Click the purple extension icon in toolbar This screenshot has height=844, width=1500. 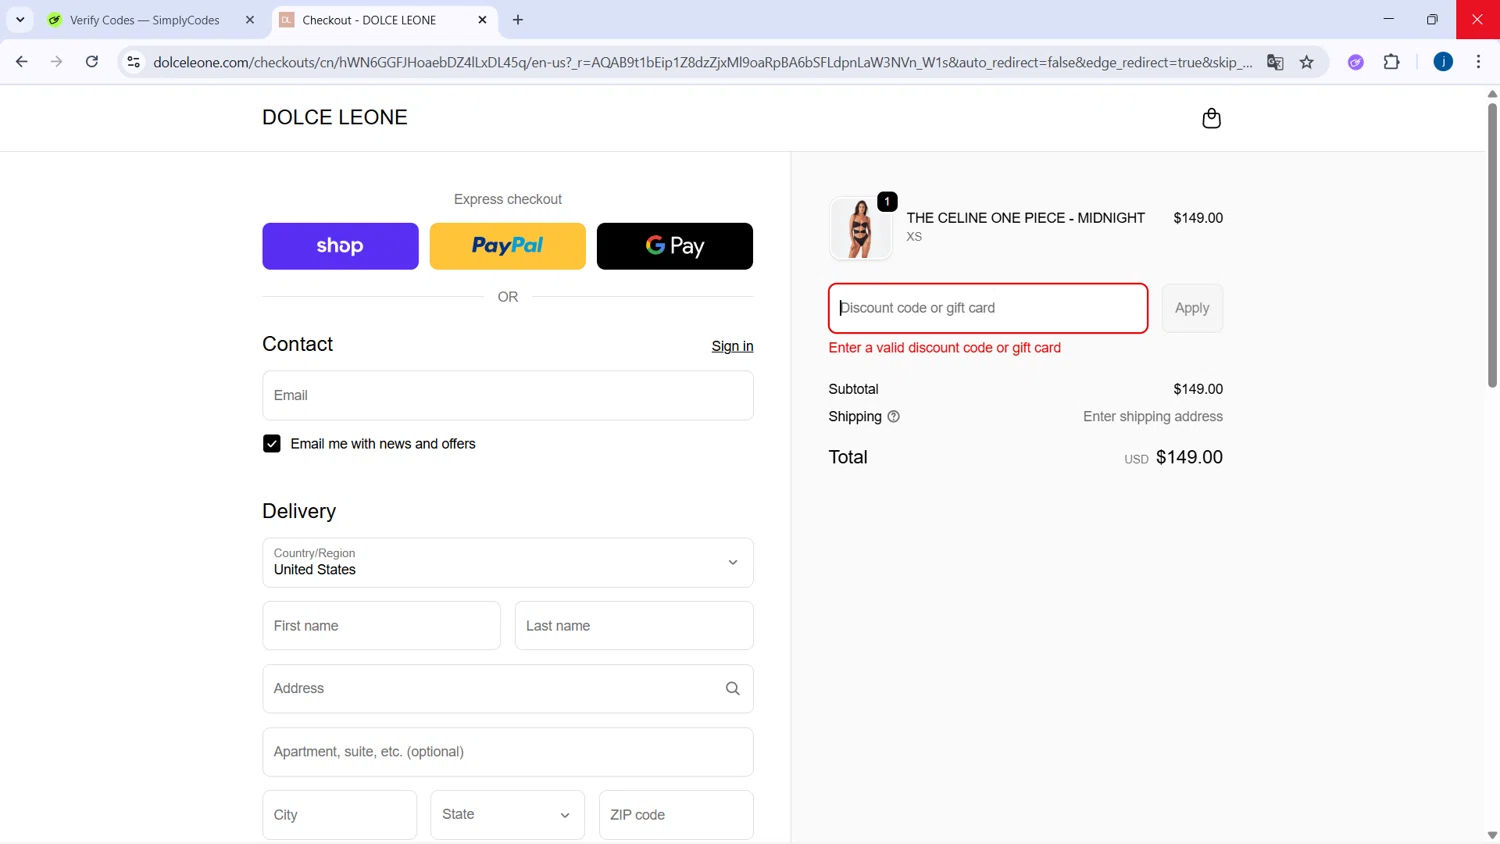(x=1355, y=62)
